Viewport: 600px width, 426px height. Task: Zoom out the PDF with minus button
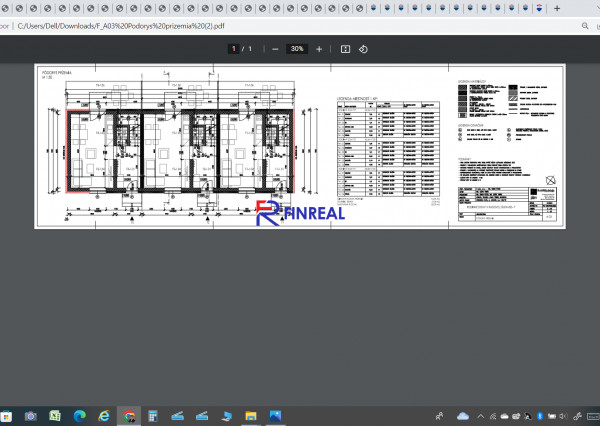[275, 48]
